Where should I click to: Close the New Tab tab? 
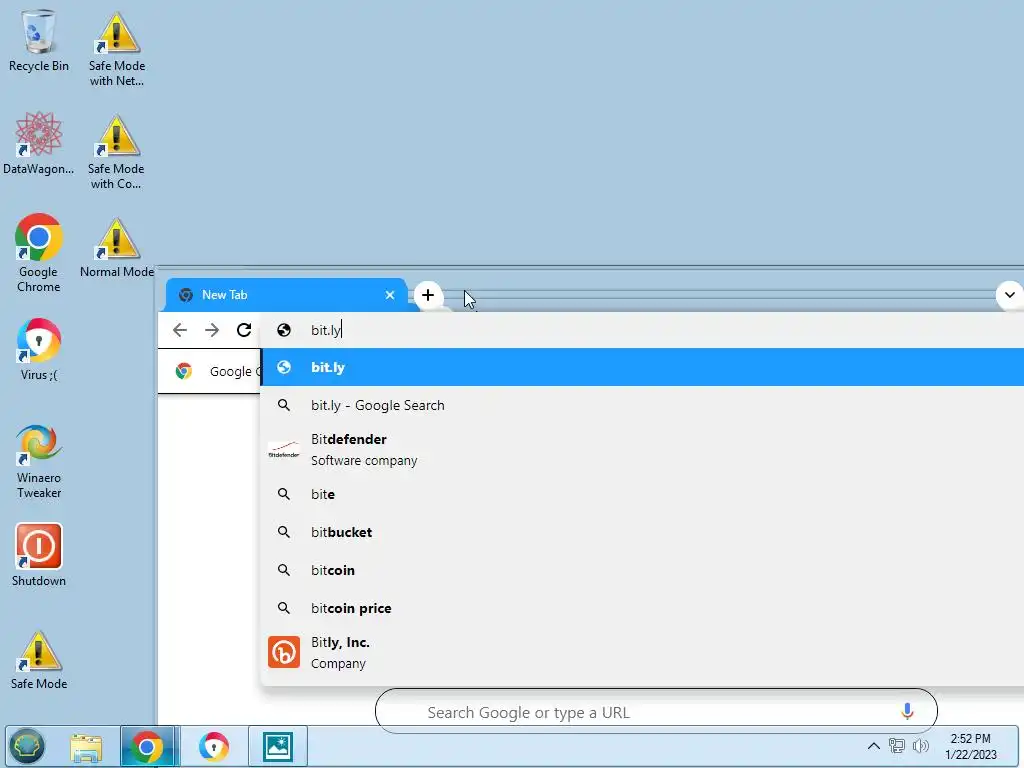[390, 295]
